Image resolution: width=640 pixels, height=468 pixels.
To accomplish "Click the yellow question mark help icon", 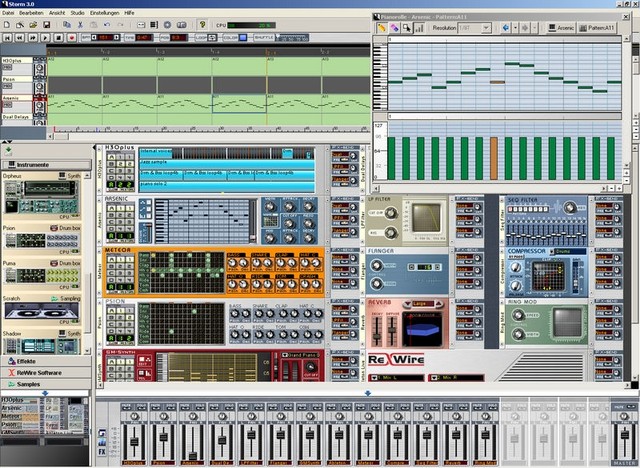I will [202, 25].
